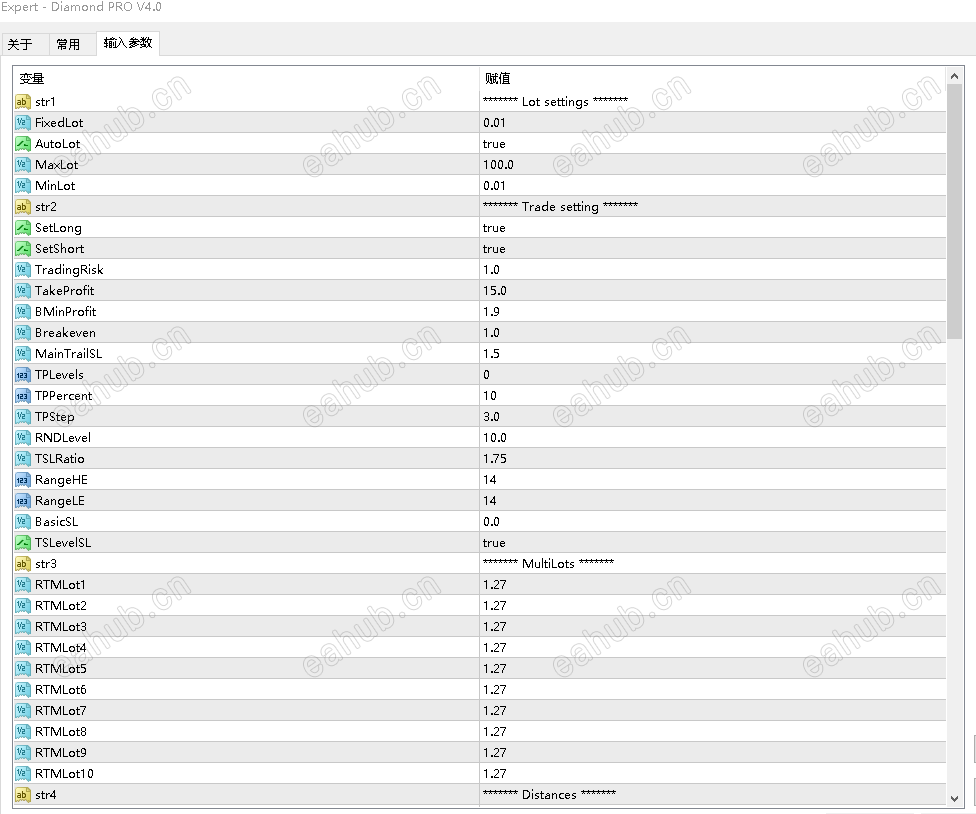This screenshot has height=814, width=976.
Task: Select the 输入参数 tab
Action: click(x=128, y=43)
